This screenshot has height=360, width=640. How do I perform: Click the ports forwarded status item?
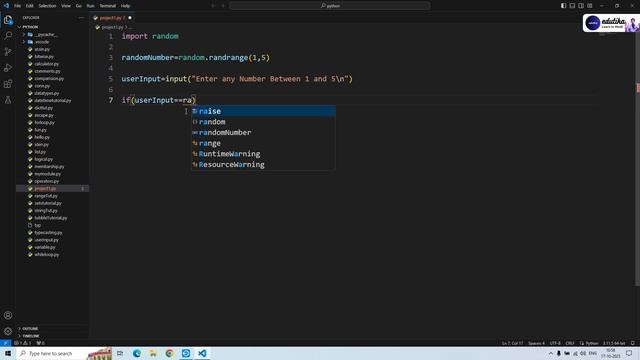point(40,343)
